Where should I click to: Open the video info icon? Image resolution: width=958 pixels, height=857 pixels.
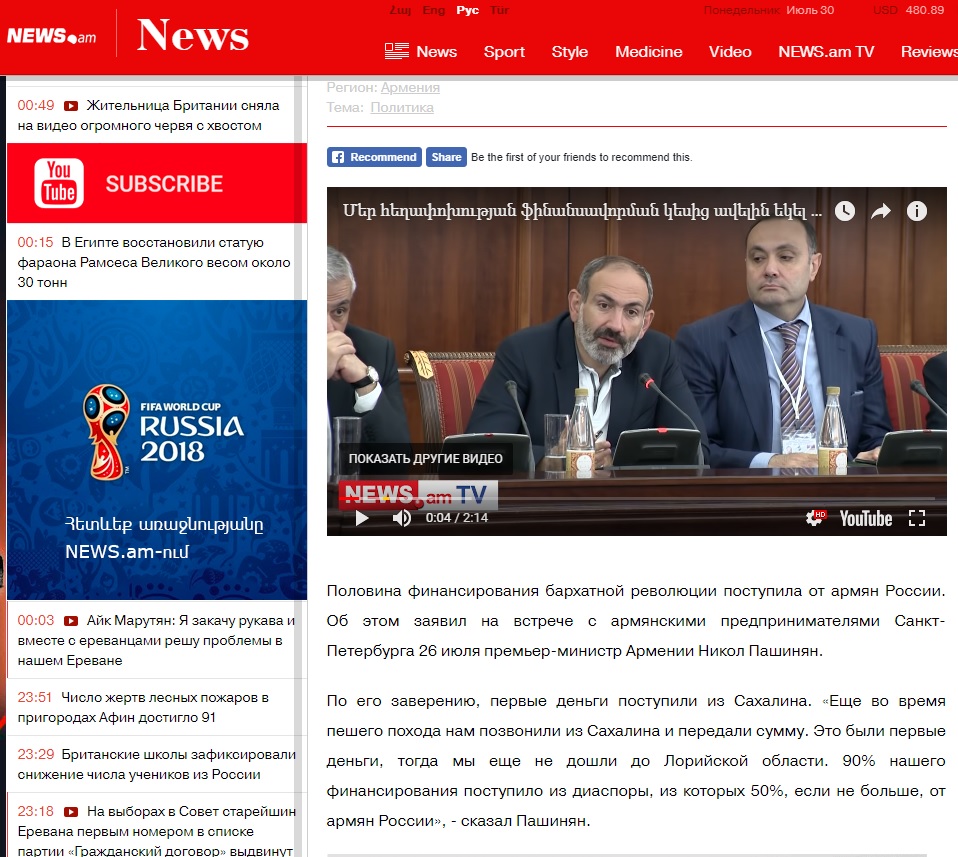click(916, 211)
